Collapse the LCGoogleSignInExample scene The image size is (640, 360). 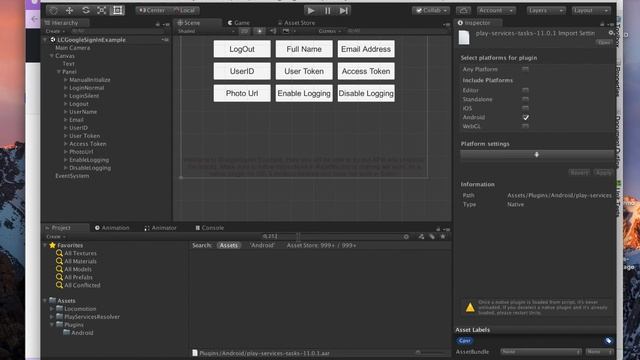tap(45, 40)
